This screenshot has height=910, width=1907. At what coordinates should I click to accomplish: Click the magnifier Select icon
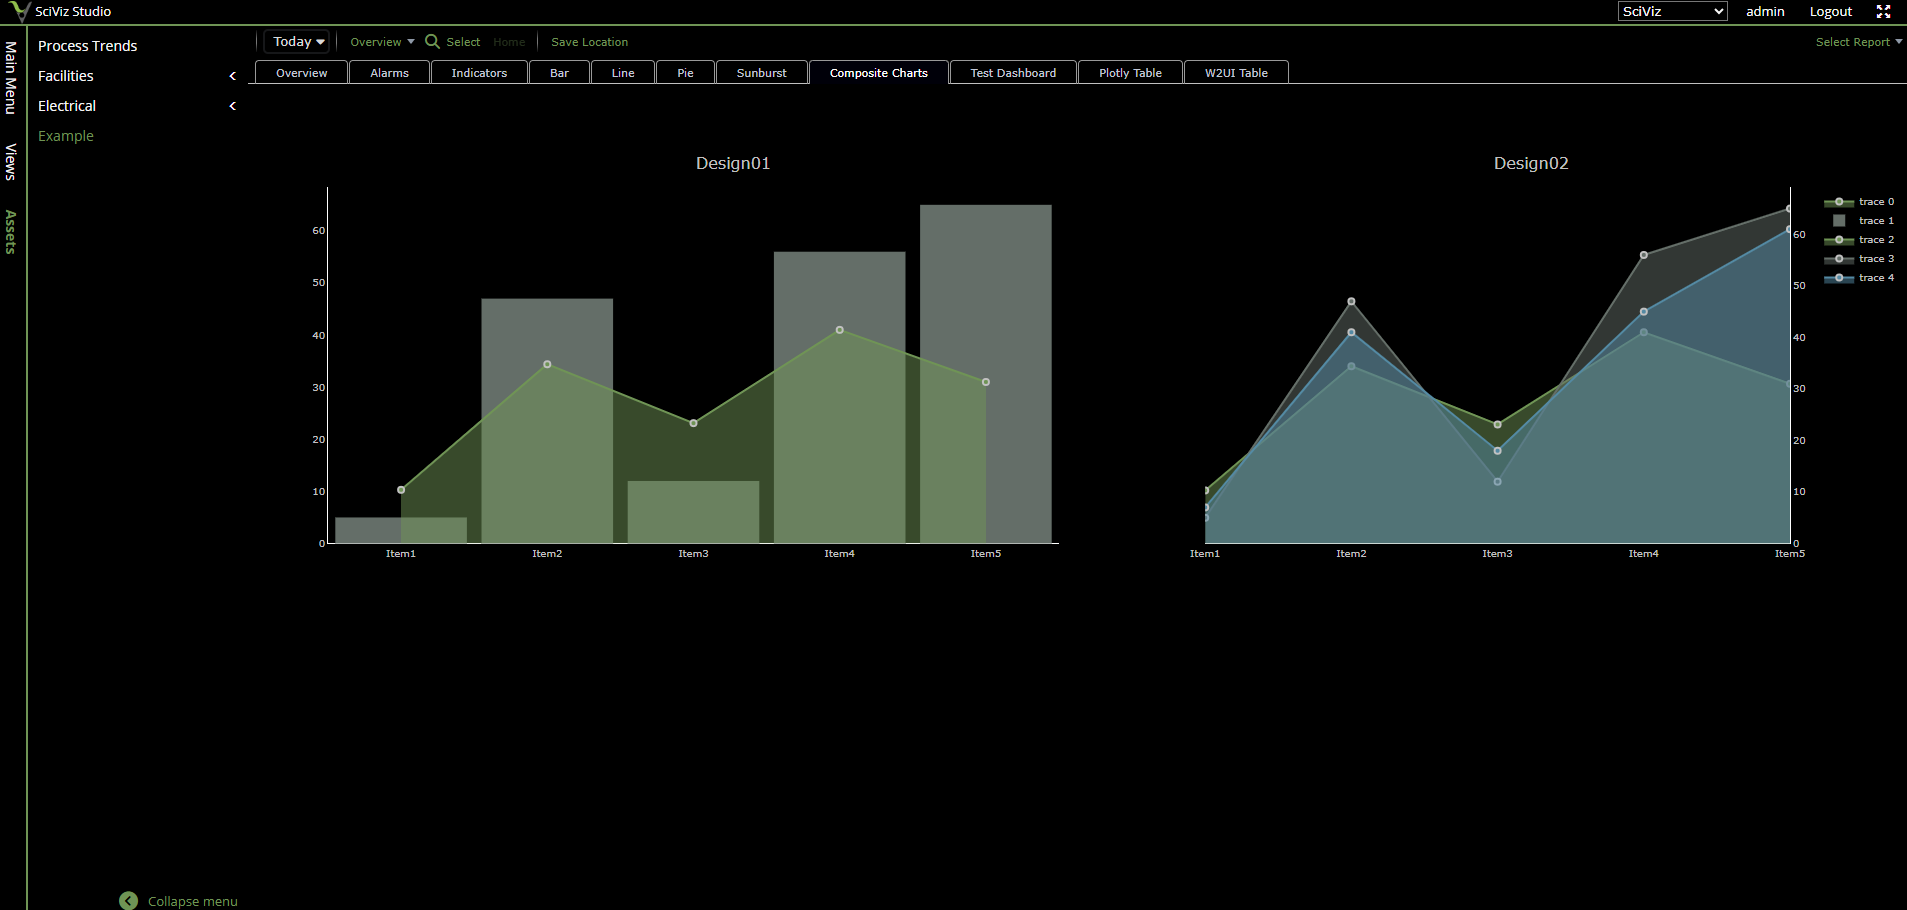tap(432, 42)
